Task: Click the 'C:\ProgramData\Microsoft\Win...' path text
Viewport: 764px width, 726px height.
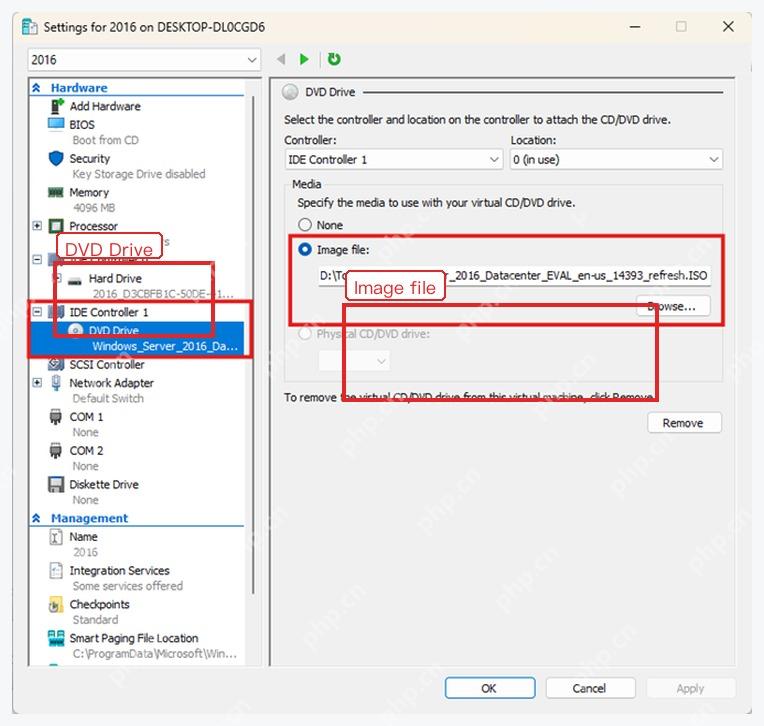Action: coord(155,654)
